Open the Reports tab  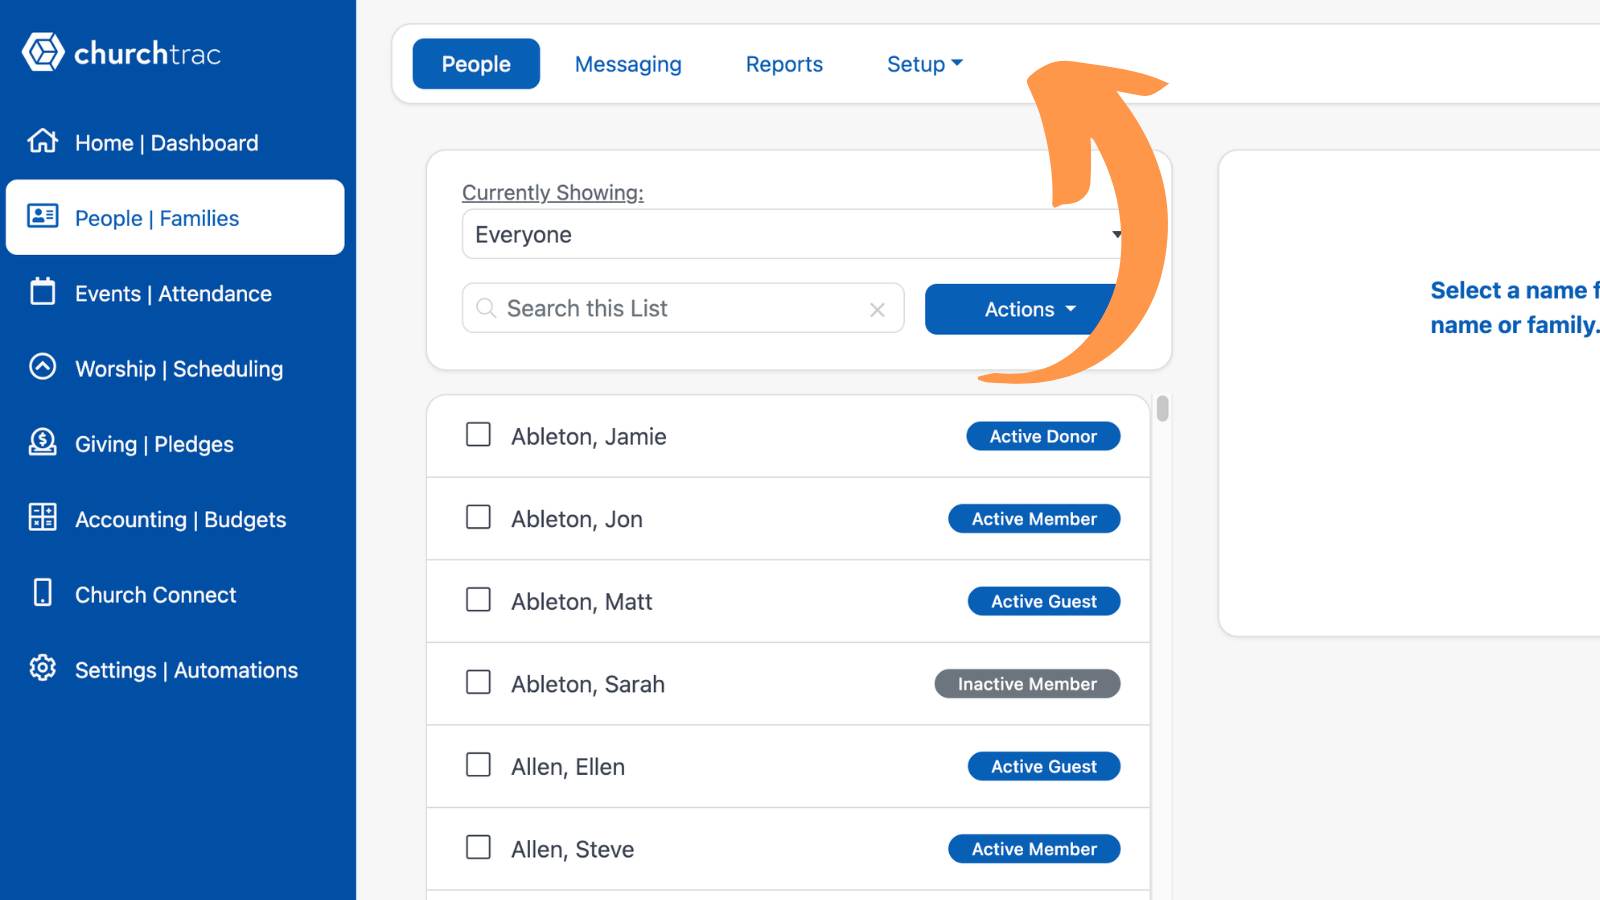tap(784, 64)
